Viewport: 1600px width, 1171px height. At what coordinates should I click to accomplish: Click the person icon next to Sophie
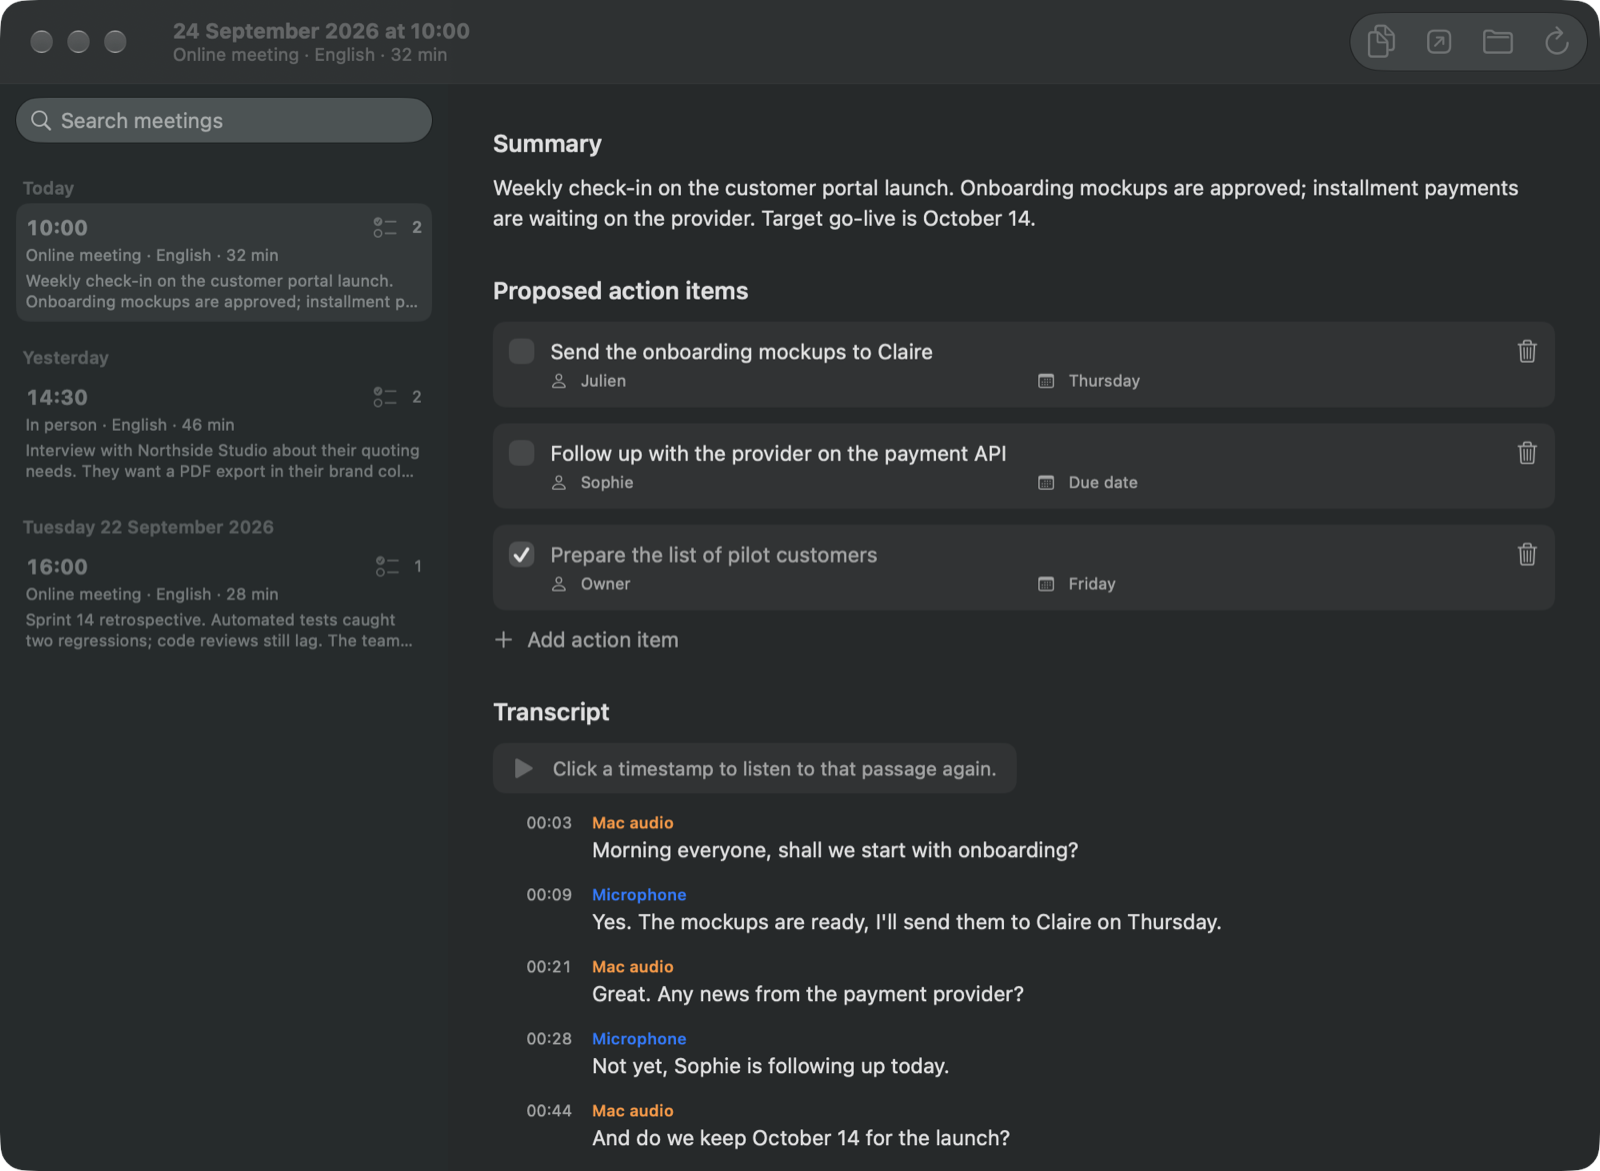click(x=559, y=483)
